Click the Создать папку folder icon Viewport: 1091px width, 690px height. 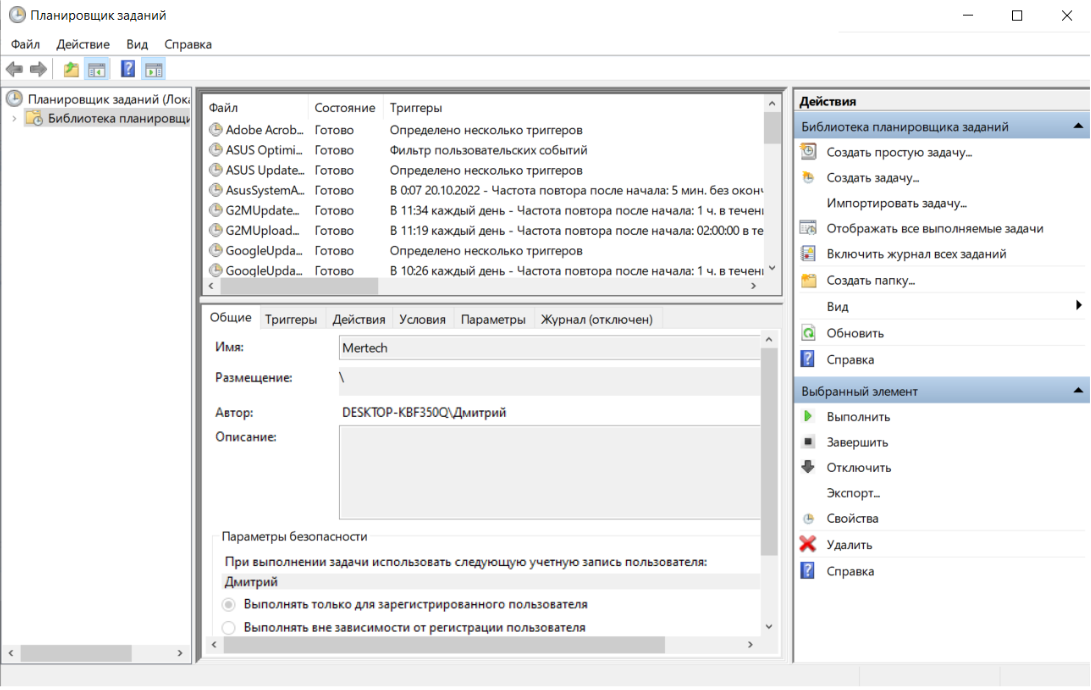[808, 280]
